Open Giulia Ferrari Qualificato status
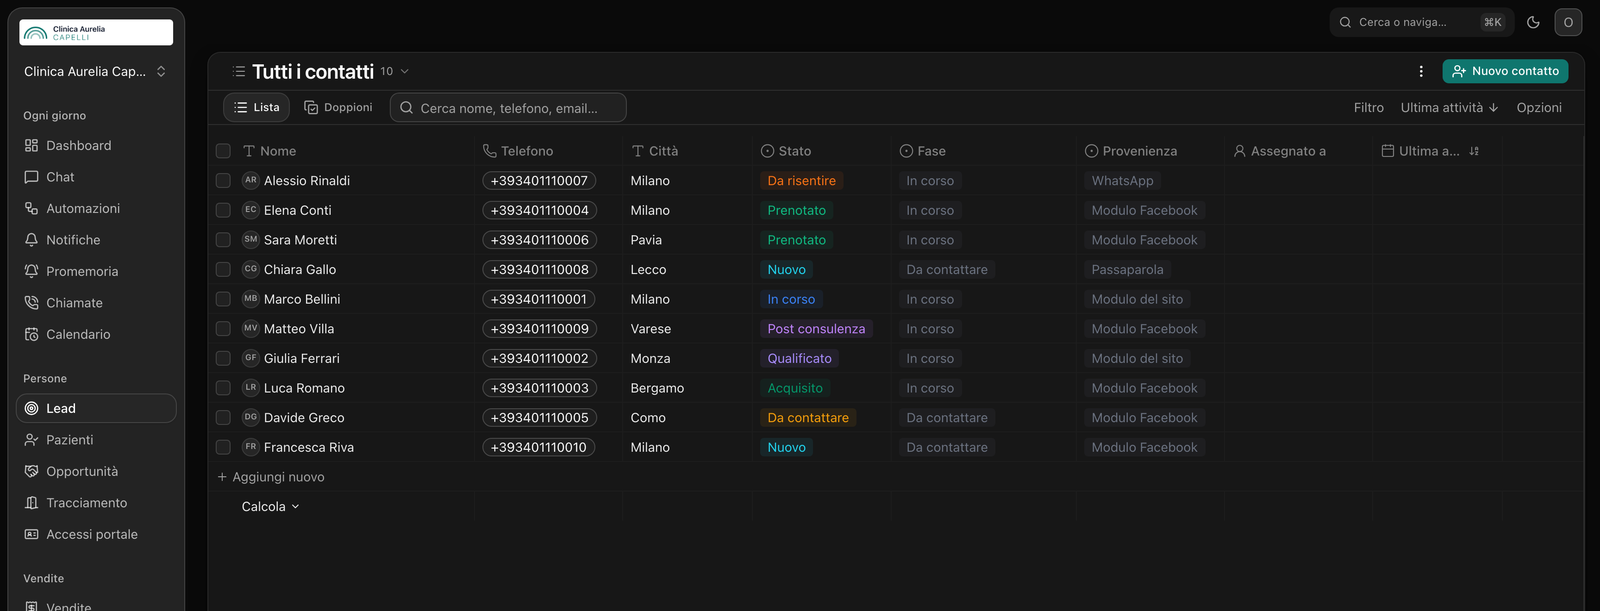 tap(799, 358)
